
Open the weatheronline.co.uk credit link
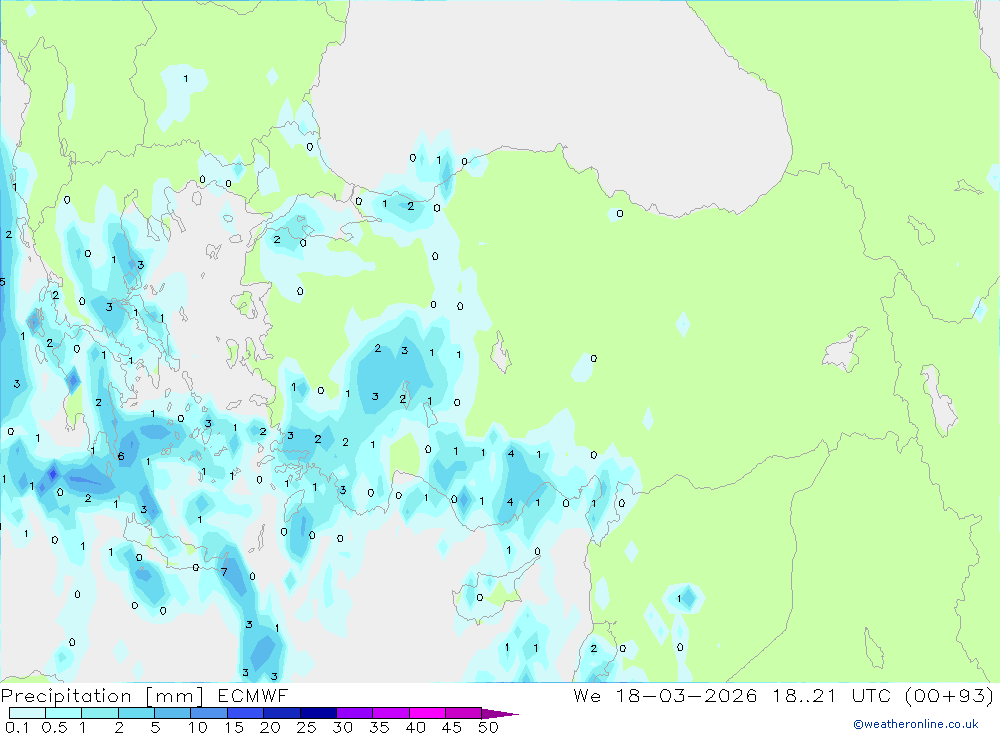(x=916, y=724)
